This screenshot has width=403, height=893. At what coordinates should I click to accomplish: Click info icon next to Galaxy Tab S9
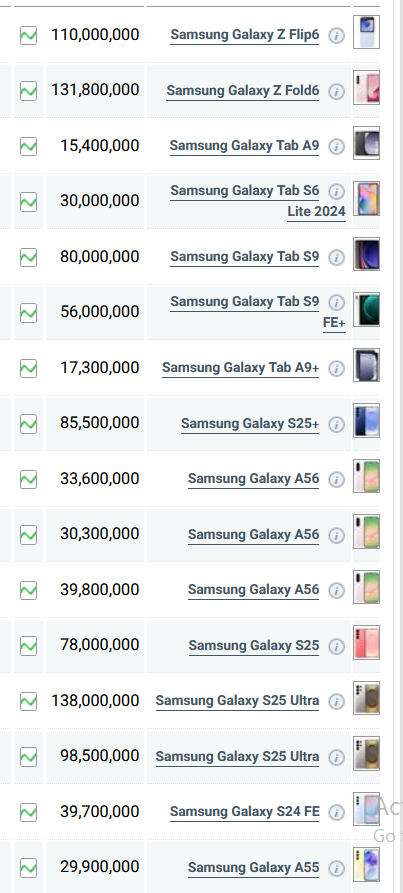[336, 257]
